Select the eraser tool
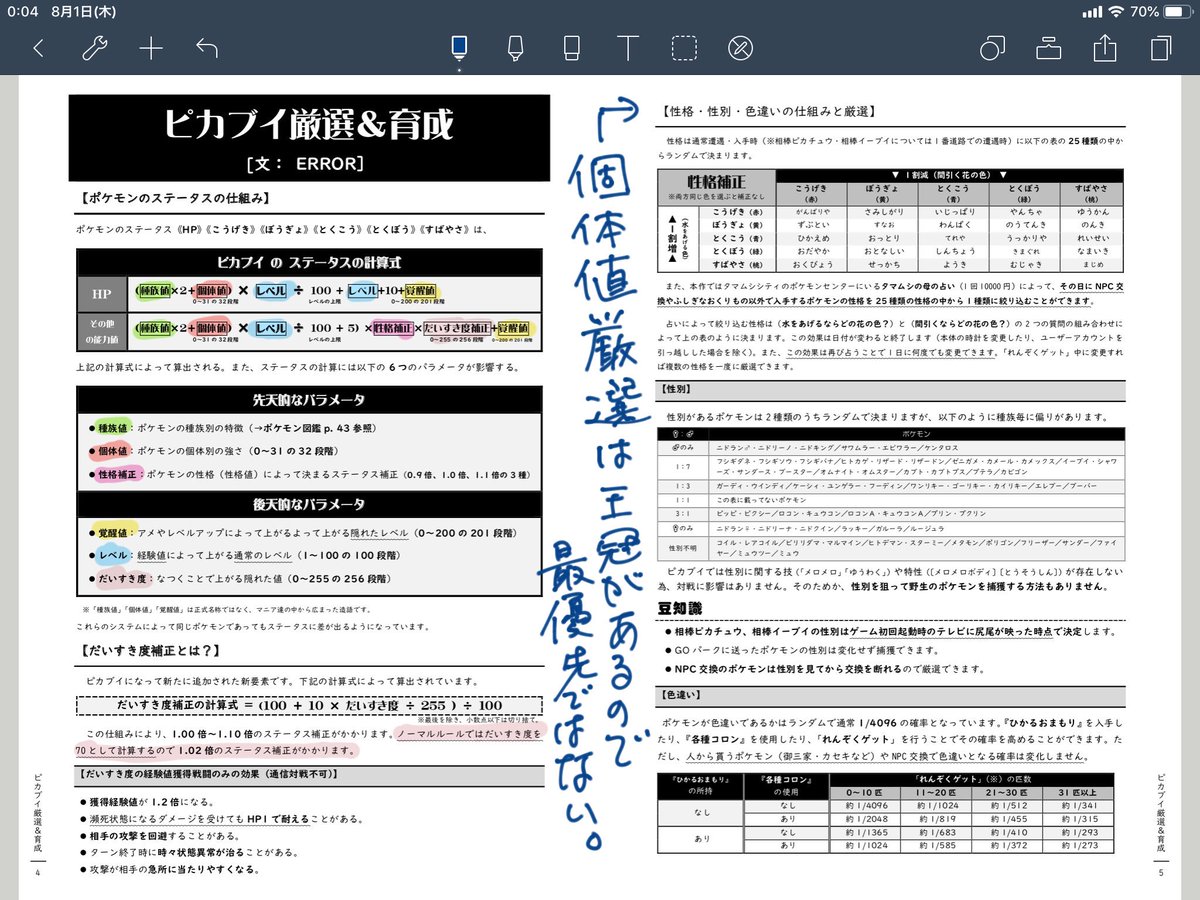Image resolution: width=1200 pixels, height=900 pixels. pos(572,46)
